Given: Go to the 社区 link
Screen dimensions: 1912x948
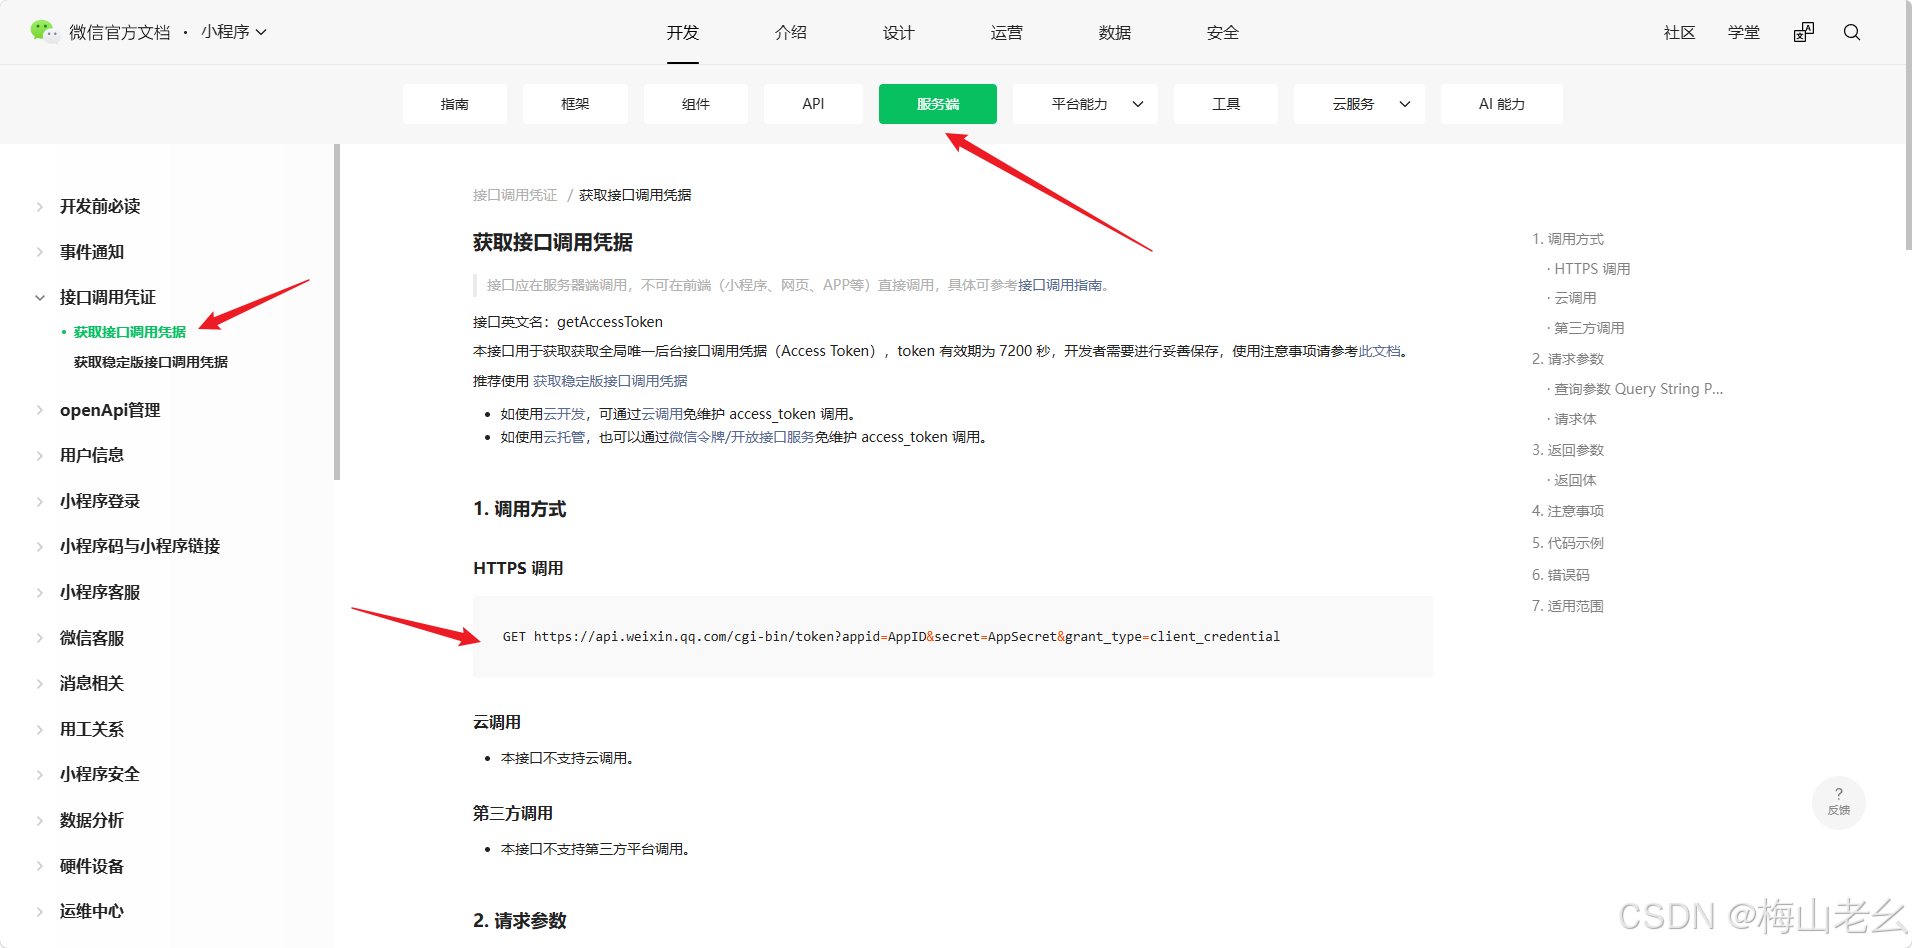Looking at the screenshot, I should pyautogui.click(x=1680, y=33).
